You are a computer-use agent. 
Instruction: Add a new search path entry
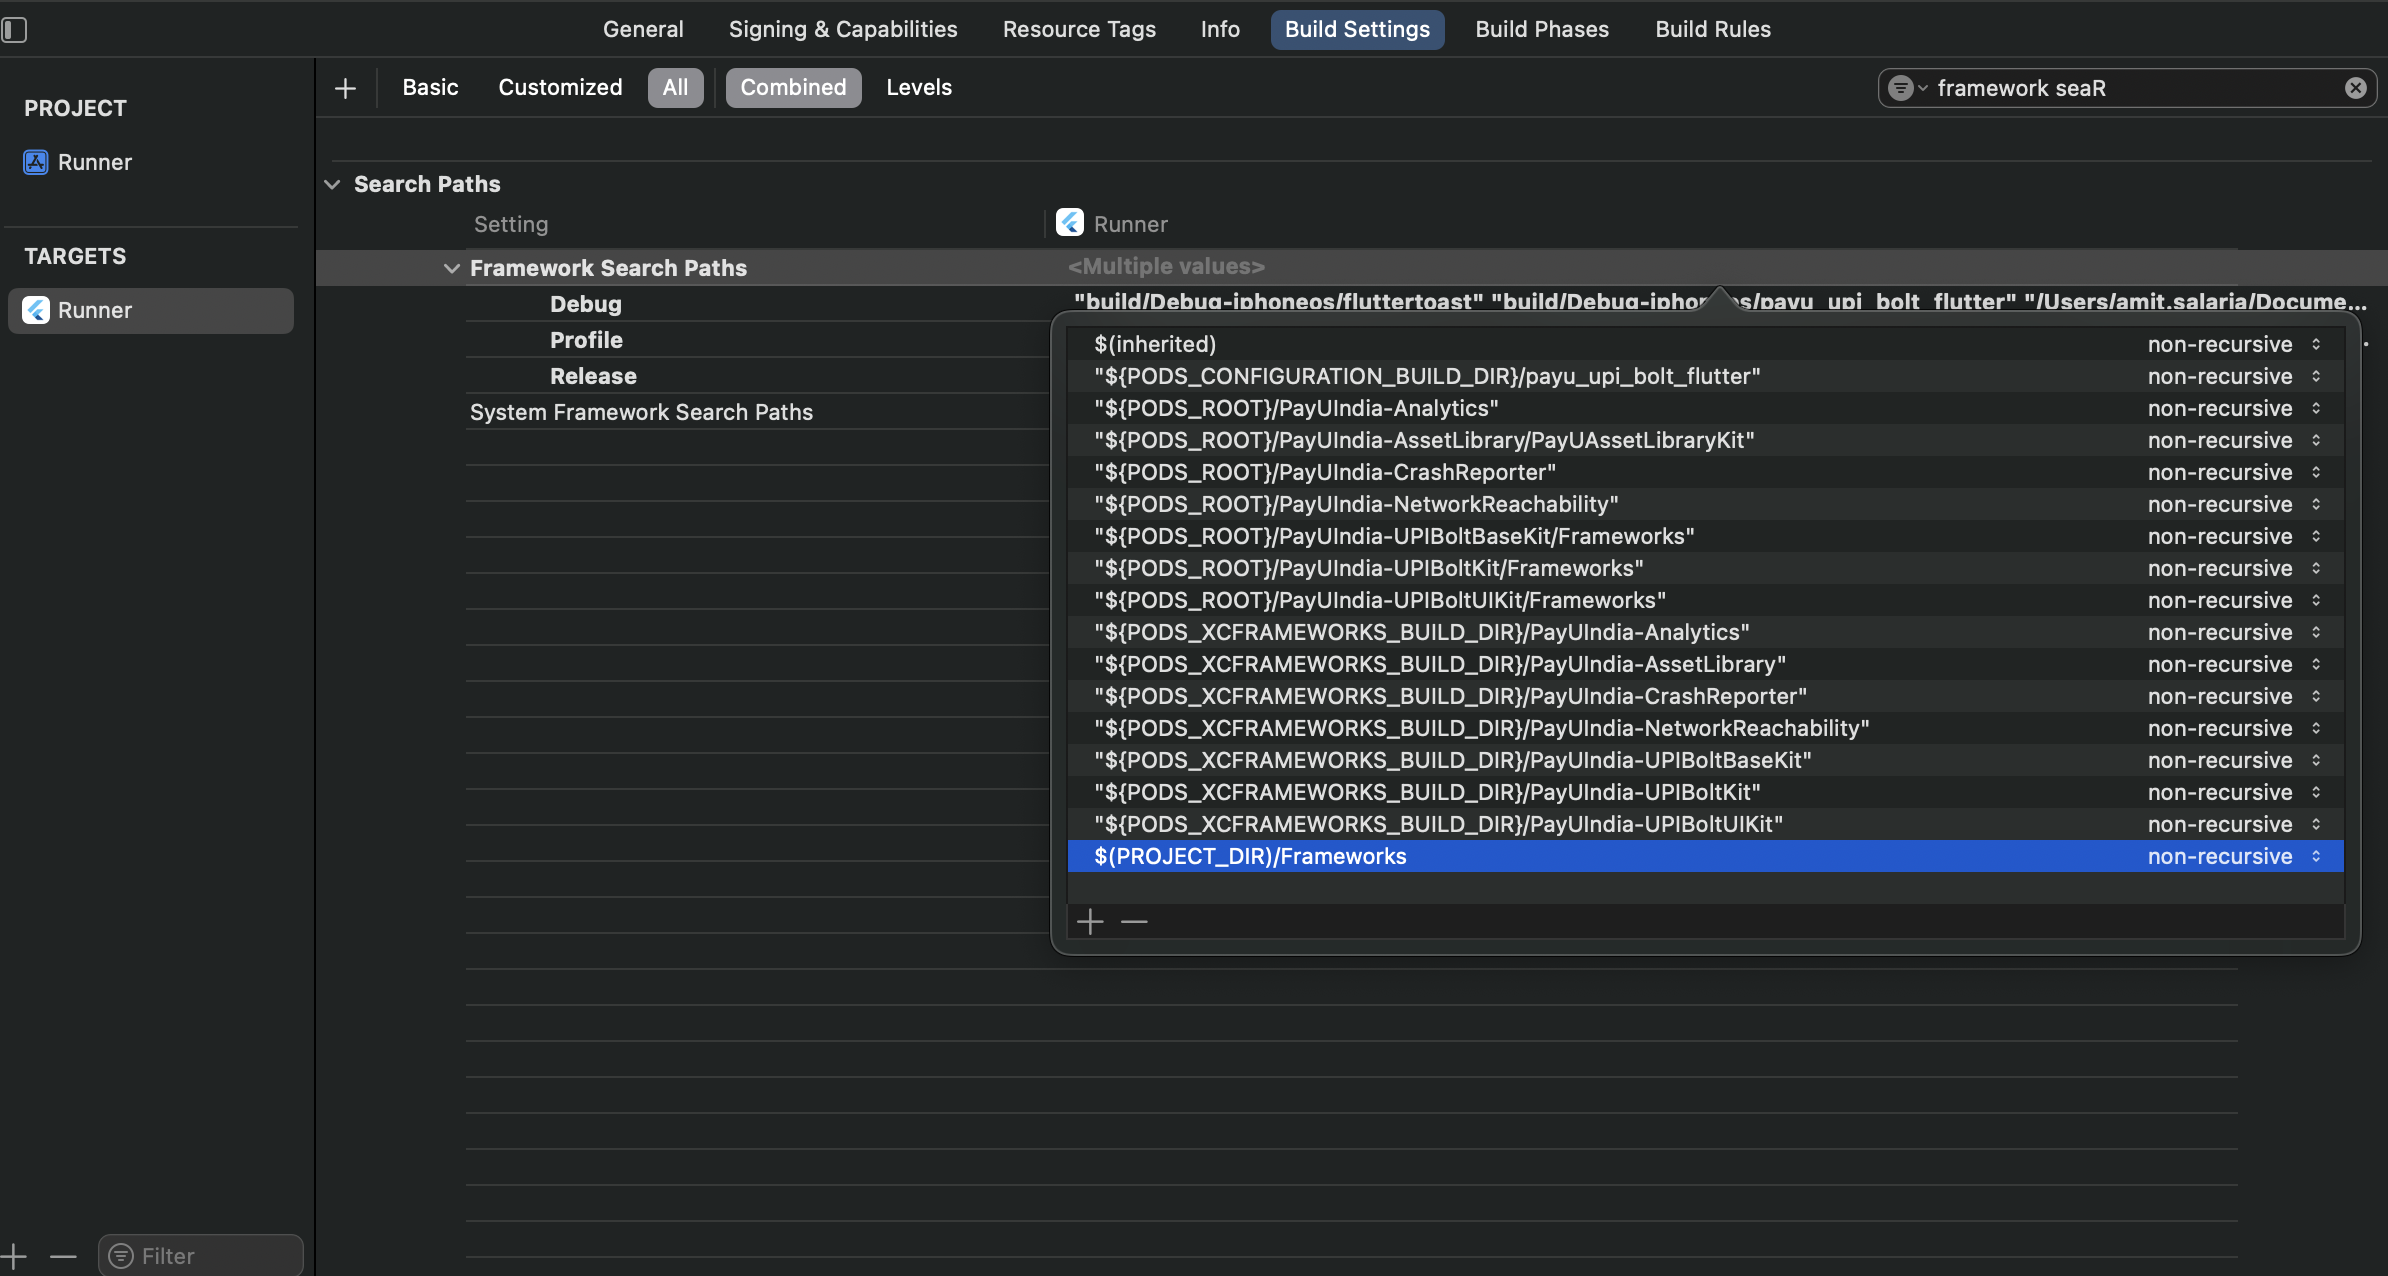[1090, 921]
